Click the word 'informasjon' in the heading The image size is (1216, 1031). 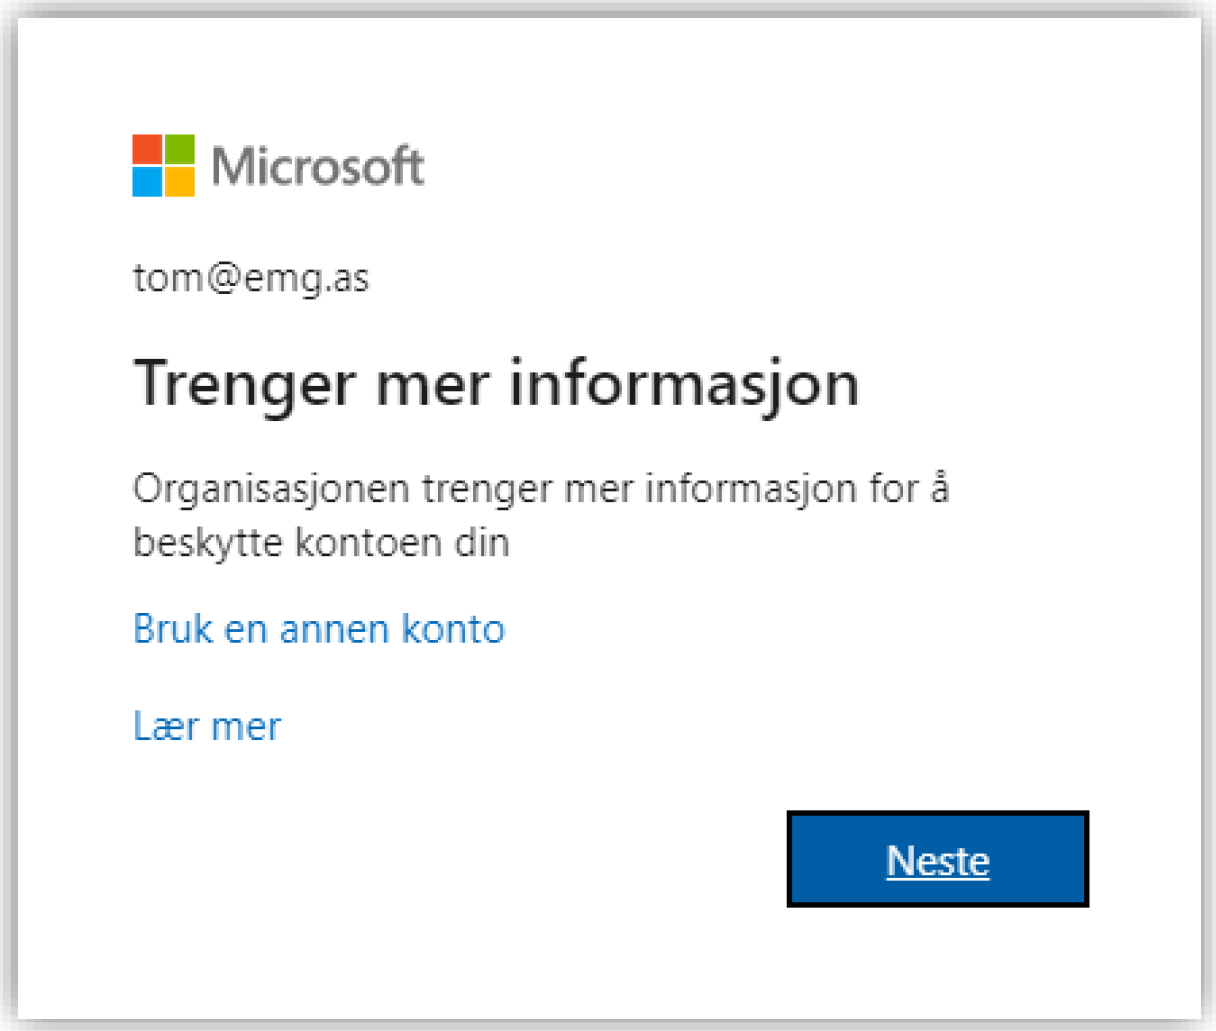[x=684, y=384]
